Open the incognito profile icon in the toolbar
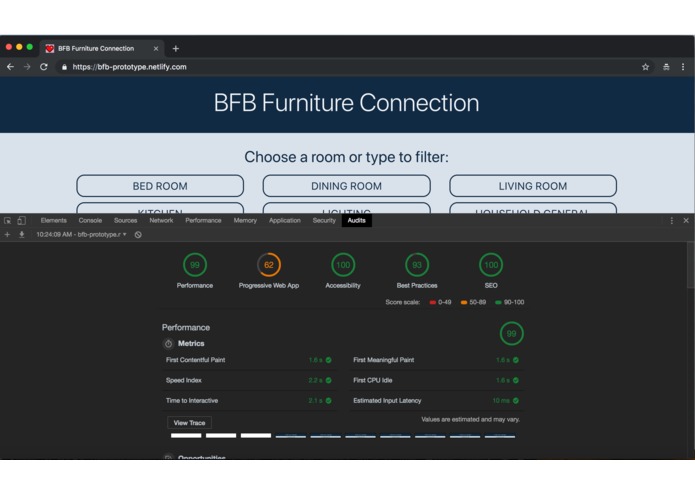Viewport: 695px width, 494px height. (666, 67)
